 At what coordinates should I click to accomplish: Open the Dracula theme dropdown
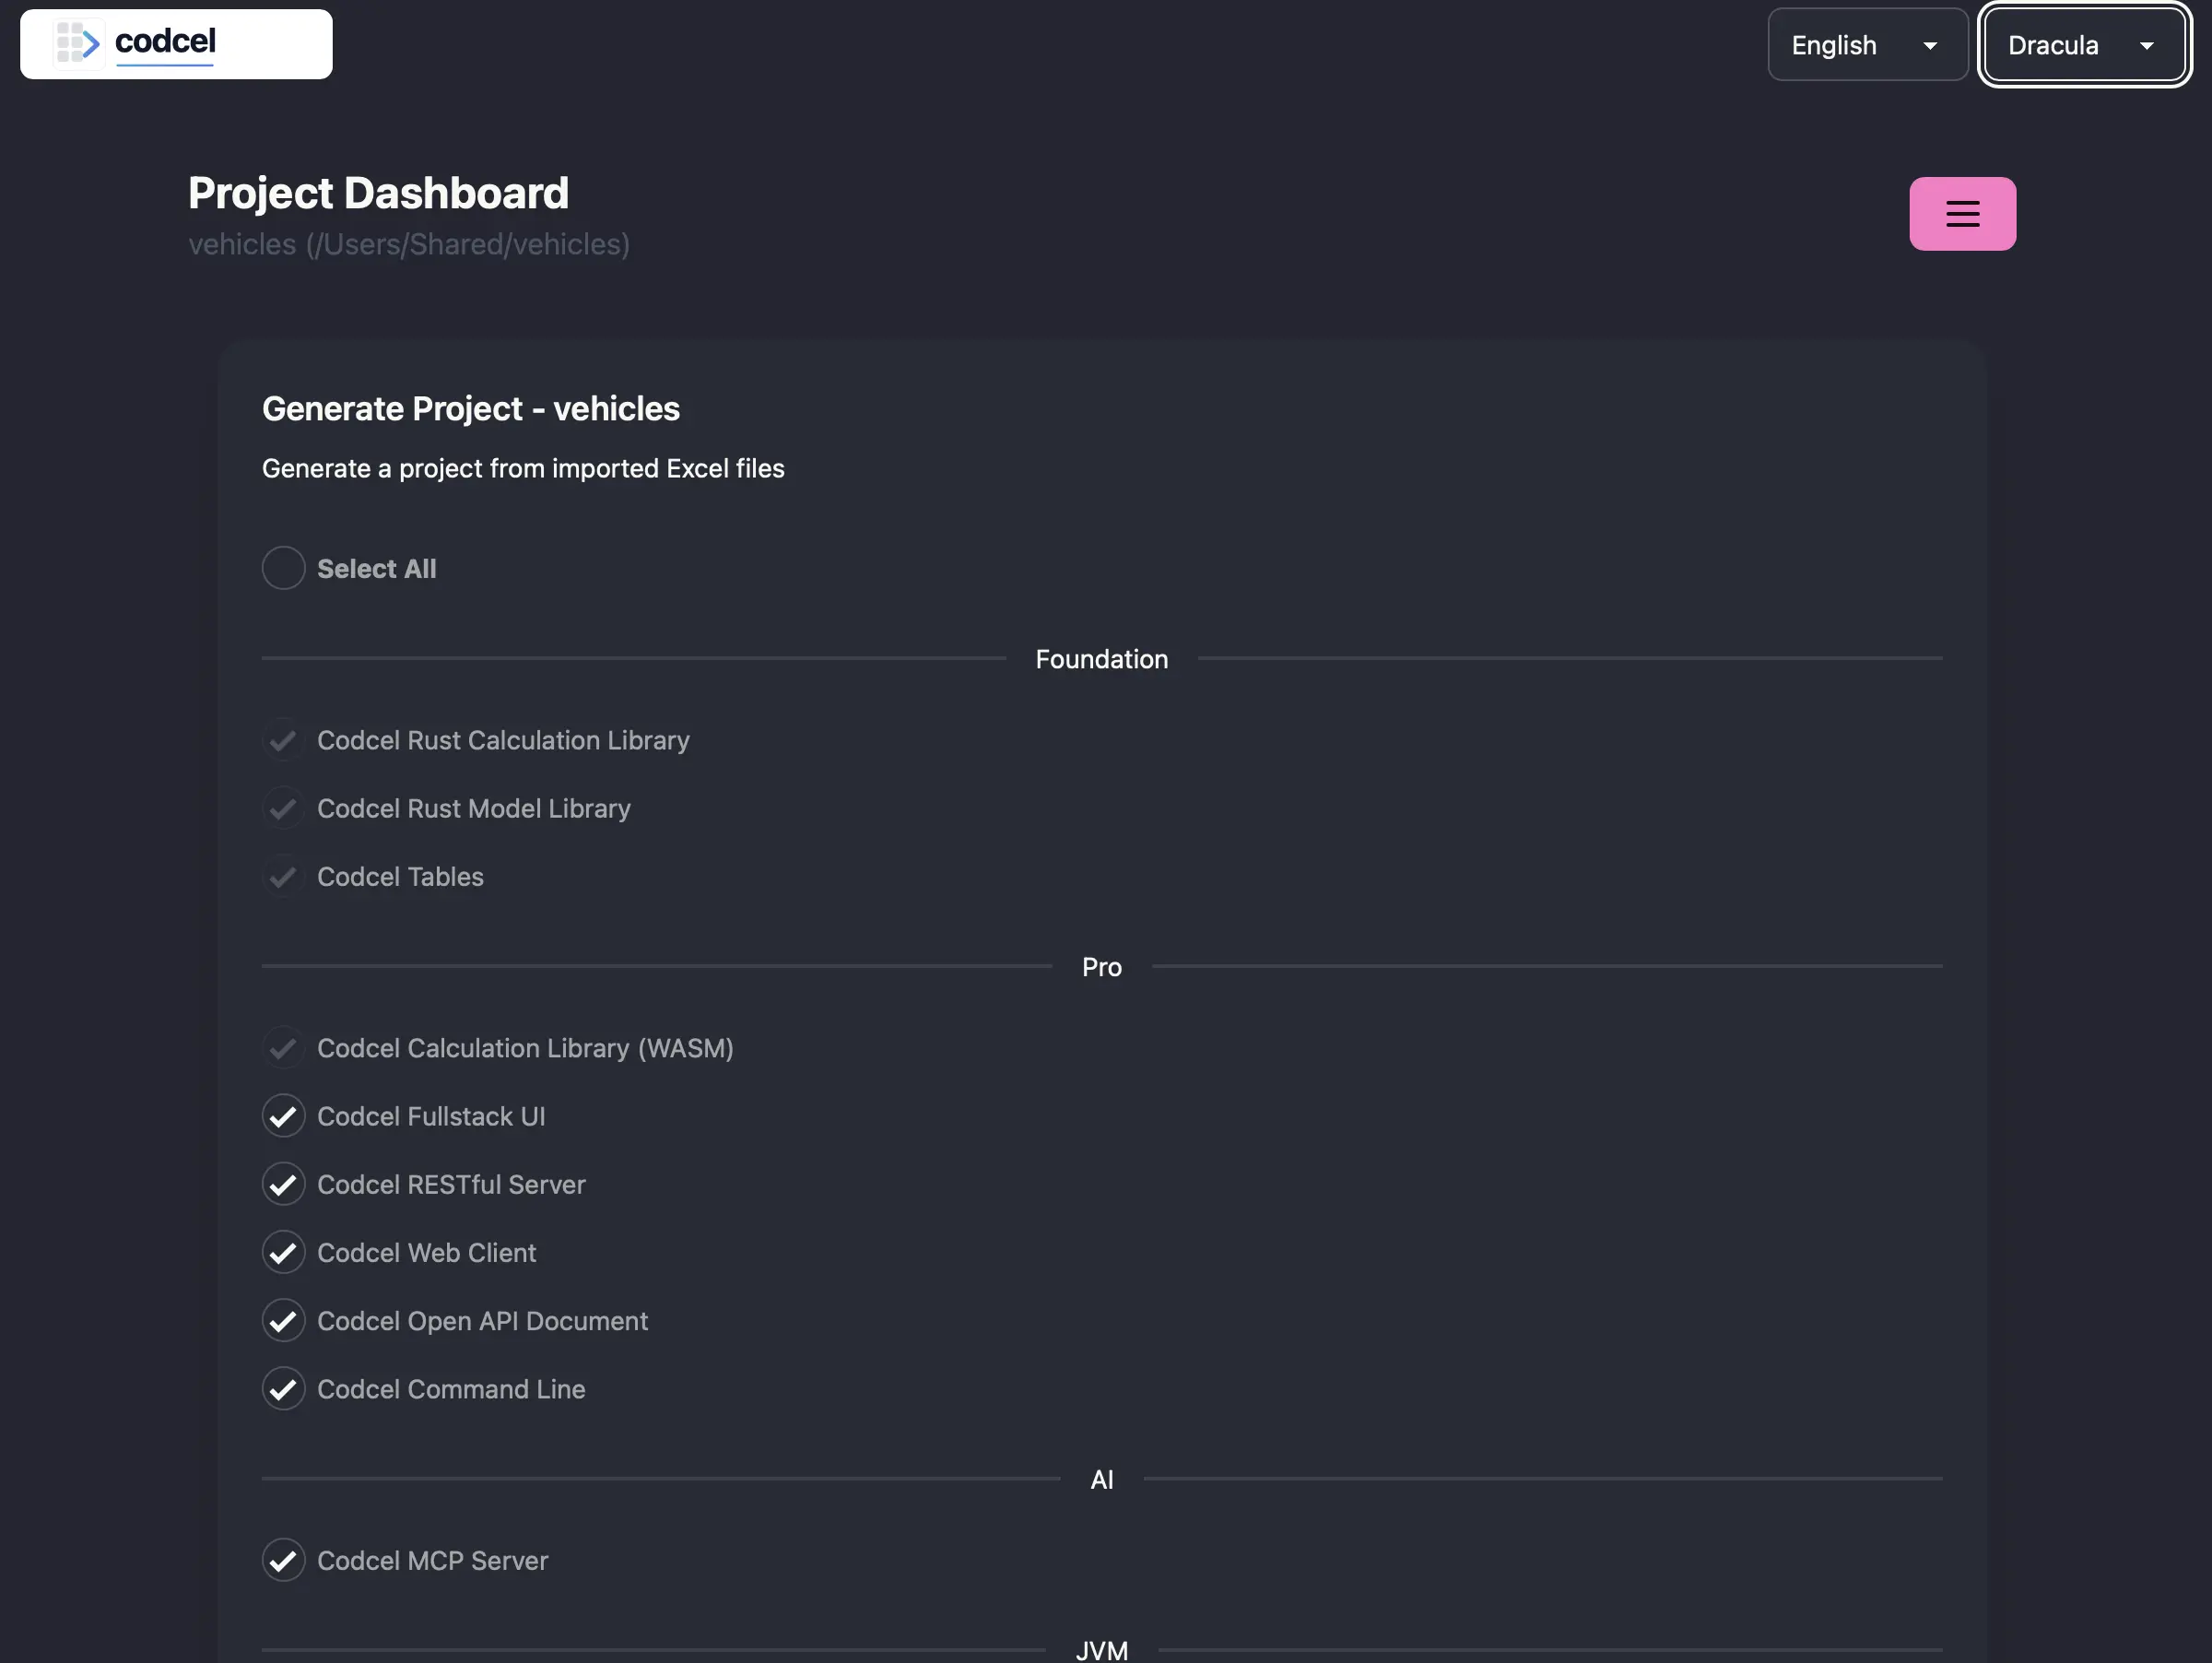2082,45
